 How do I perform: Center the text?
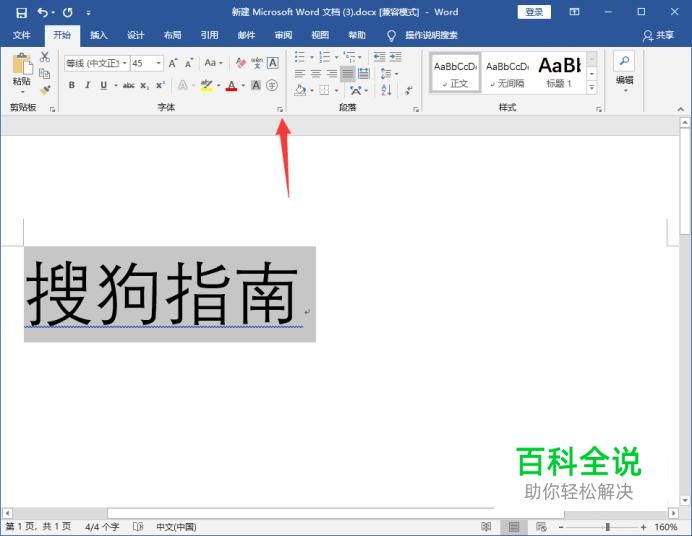pyautogui.click(x=316, y=74)
